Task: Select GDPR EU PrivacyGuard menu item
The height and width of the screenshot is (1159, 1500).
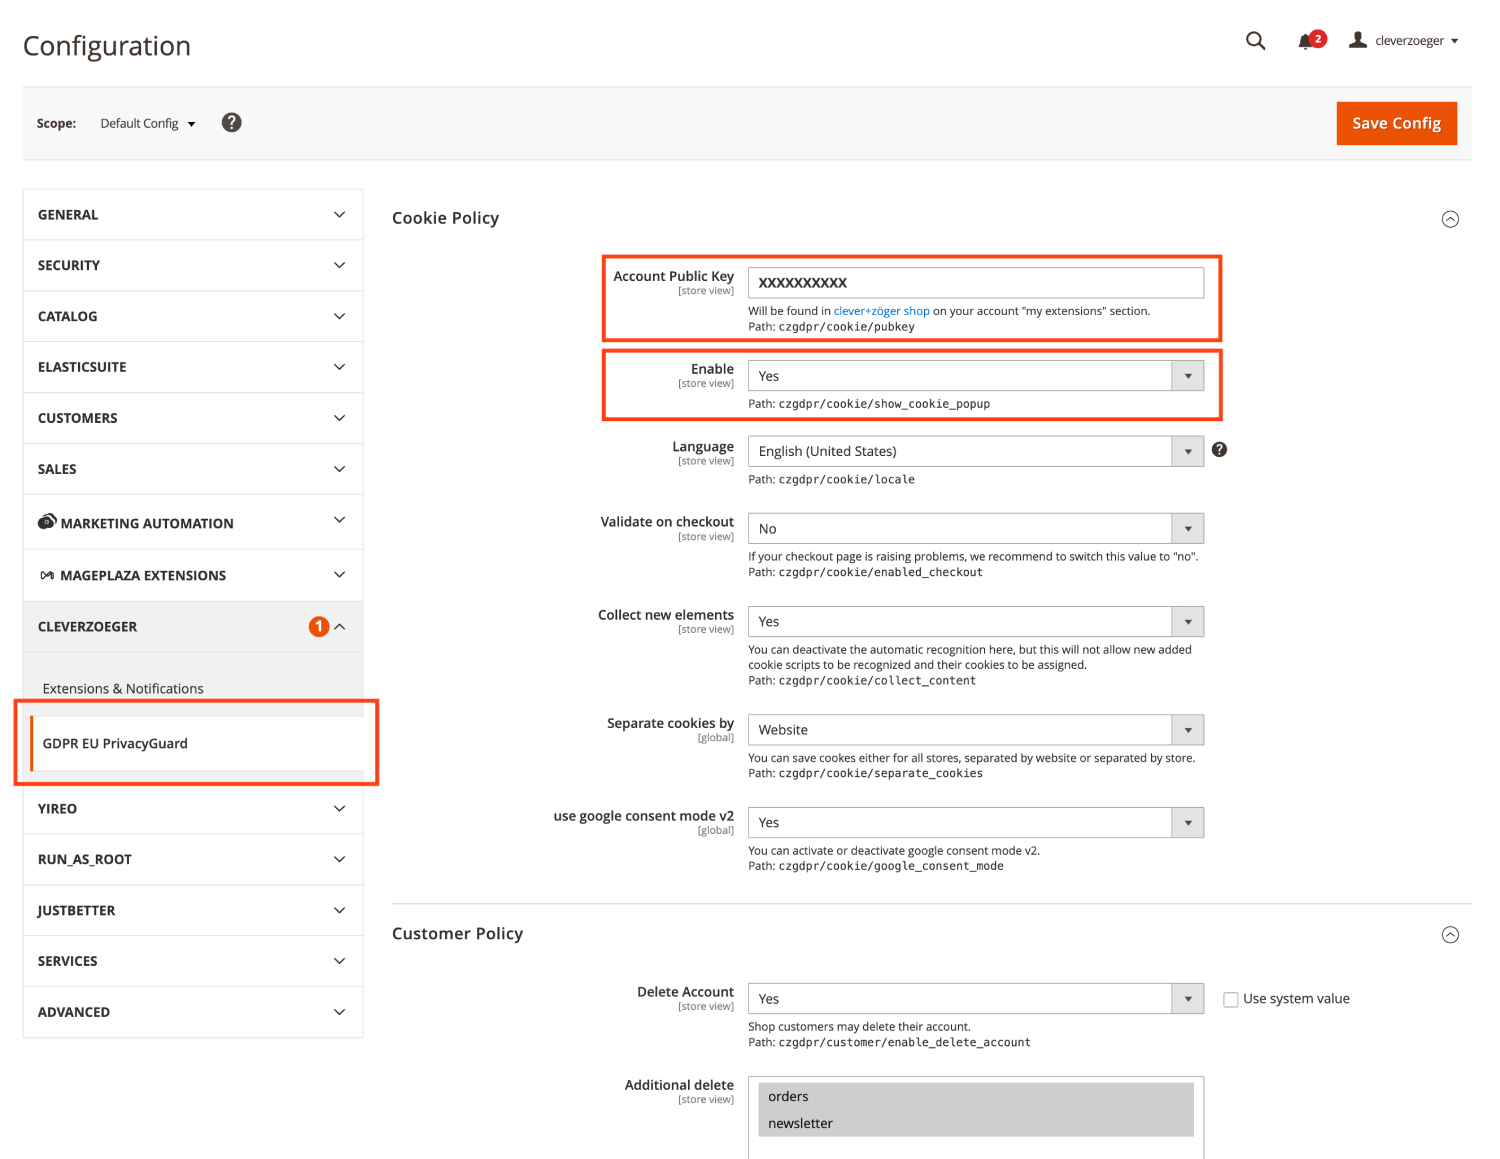Action: [197, 744]
